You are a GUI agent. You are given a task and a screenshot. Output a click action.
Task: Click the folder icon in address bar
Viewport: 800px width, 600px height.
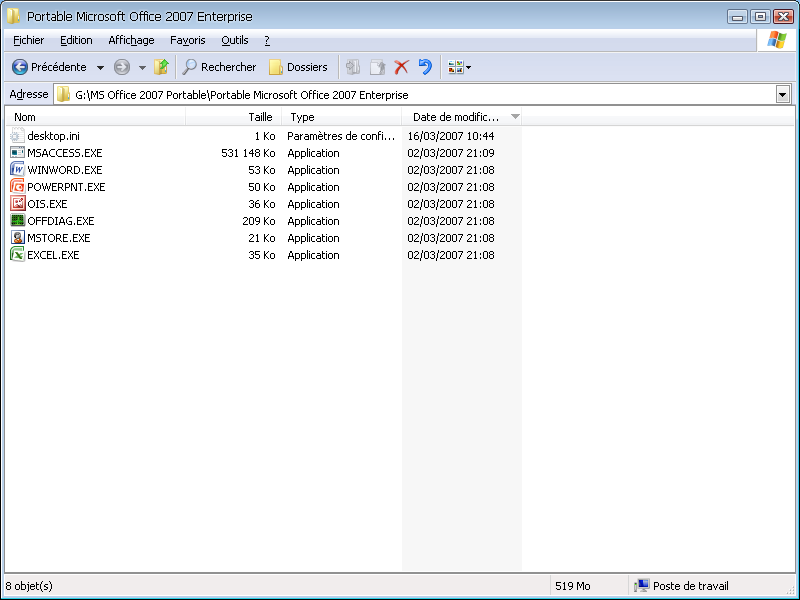[63, 94]
